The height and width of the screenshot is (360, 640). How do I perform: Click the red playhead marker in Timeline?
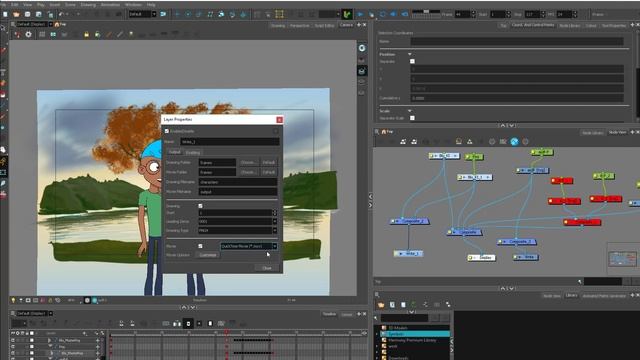(x=227, y=333)
